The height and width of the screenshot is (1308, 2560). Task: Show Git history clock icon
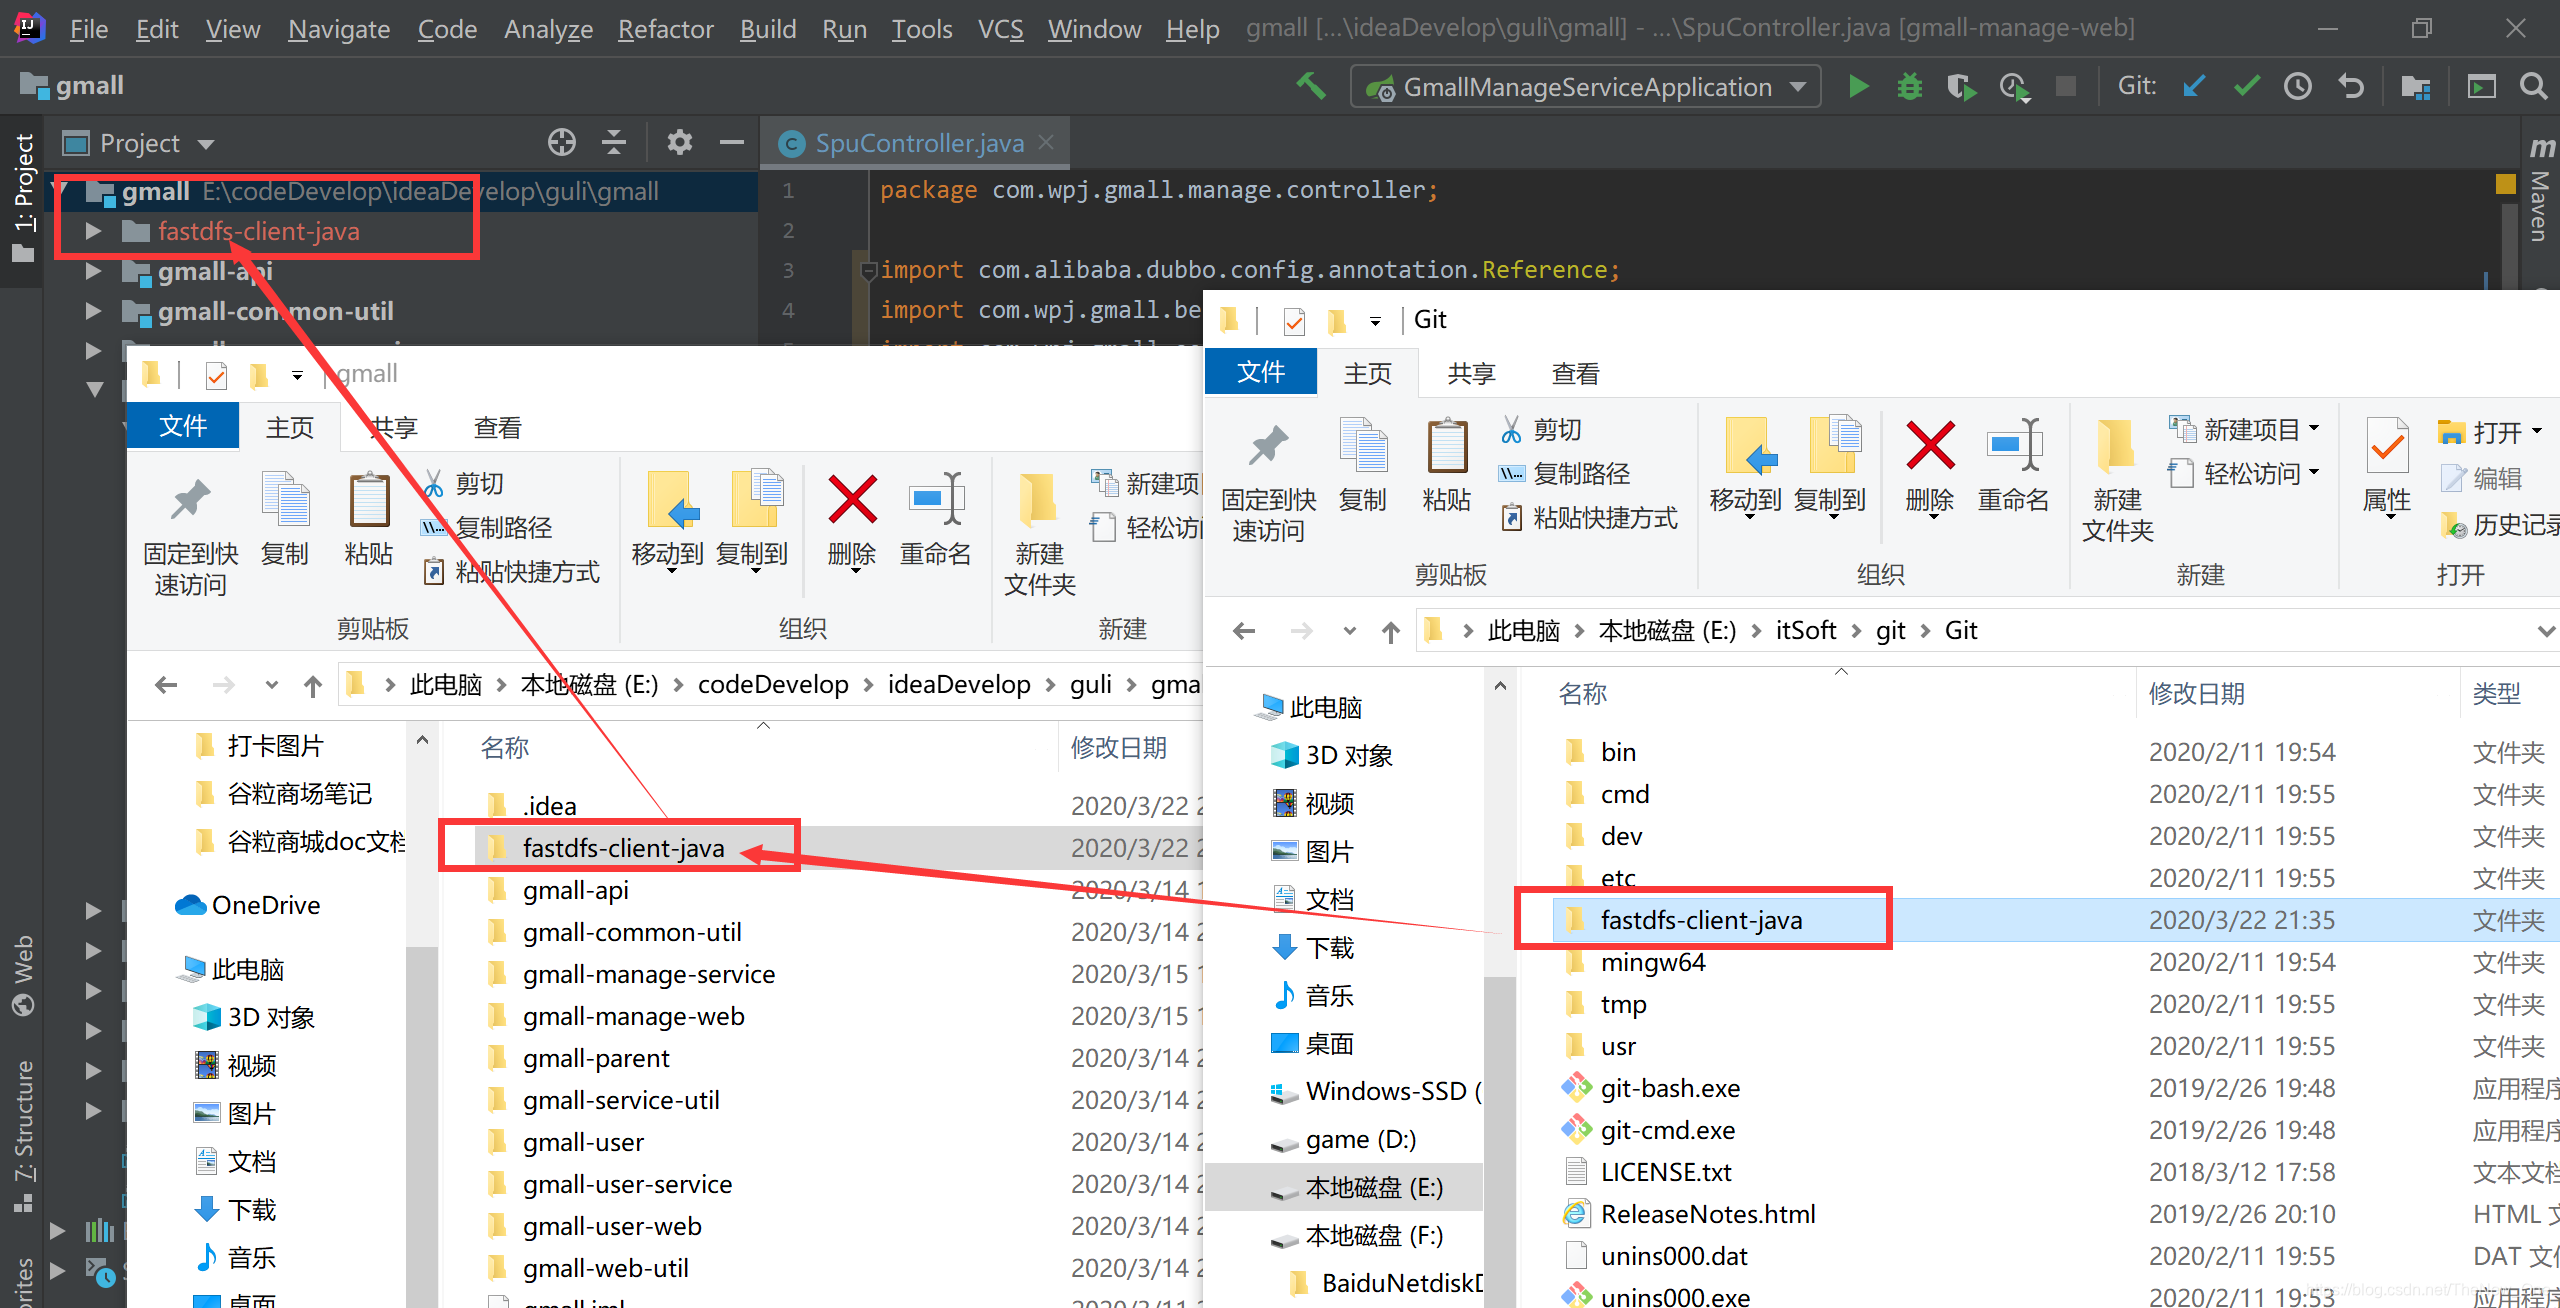2298,87
